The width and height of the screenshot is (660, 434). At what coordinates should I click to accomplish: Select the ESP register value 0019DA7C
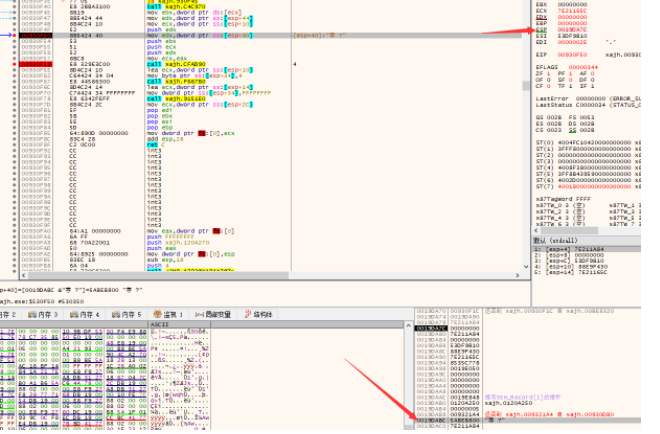[572, 29]
